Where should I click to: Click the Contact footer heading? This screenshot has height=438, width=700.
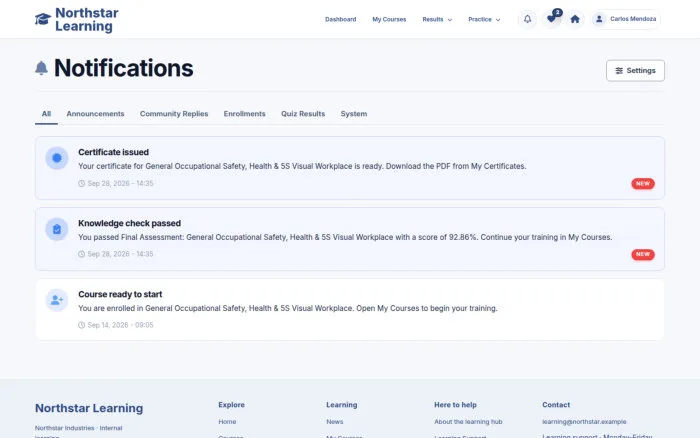tap(556, 405)
